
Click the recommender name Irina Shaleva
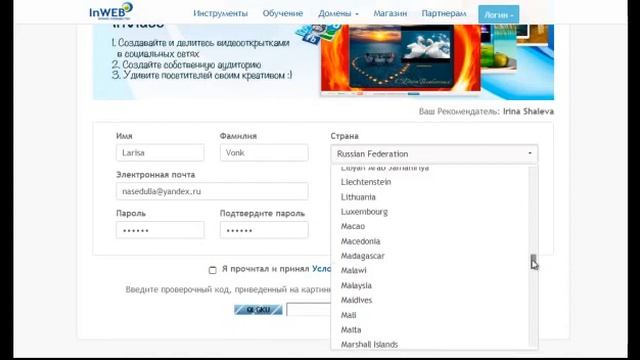click(528, 111)
